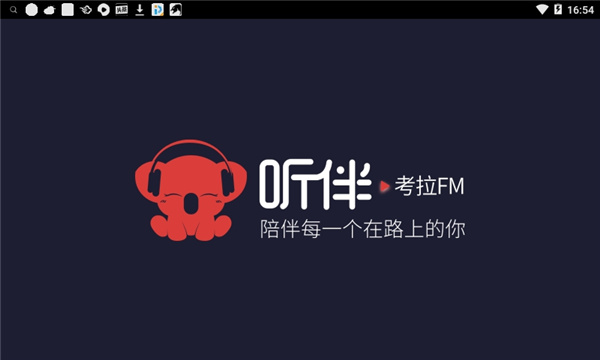This screenshot has height=360, width=600.
Task: Click the 考拉FM text
Action: click(429, 186)
